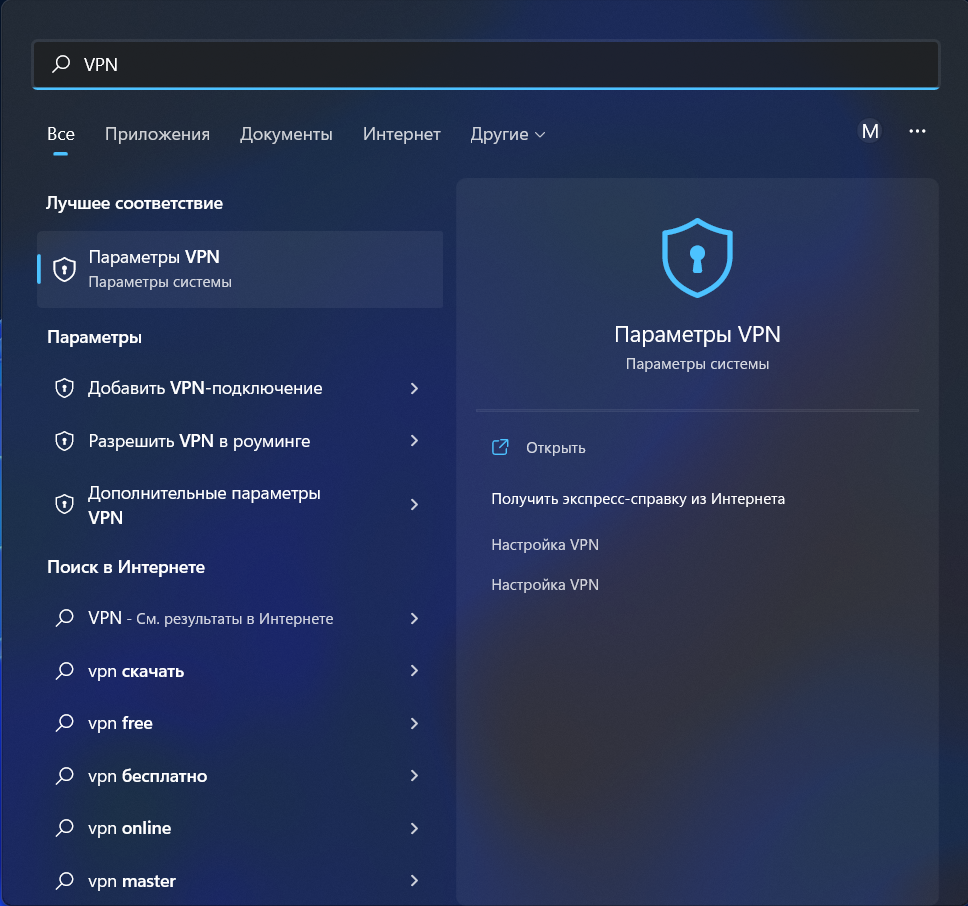This screenshot has width=968, height=906.
Task: Click large VPN shield icon in preview pane
Action: pyautogui.click(x=697, y=258)
